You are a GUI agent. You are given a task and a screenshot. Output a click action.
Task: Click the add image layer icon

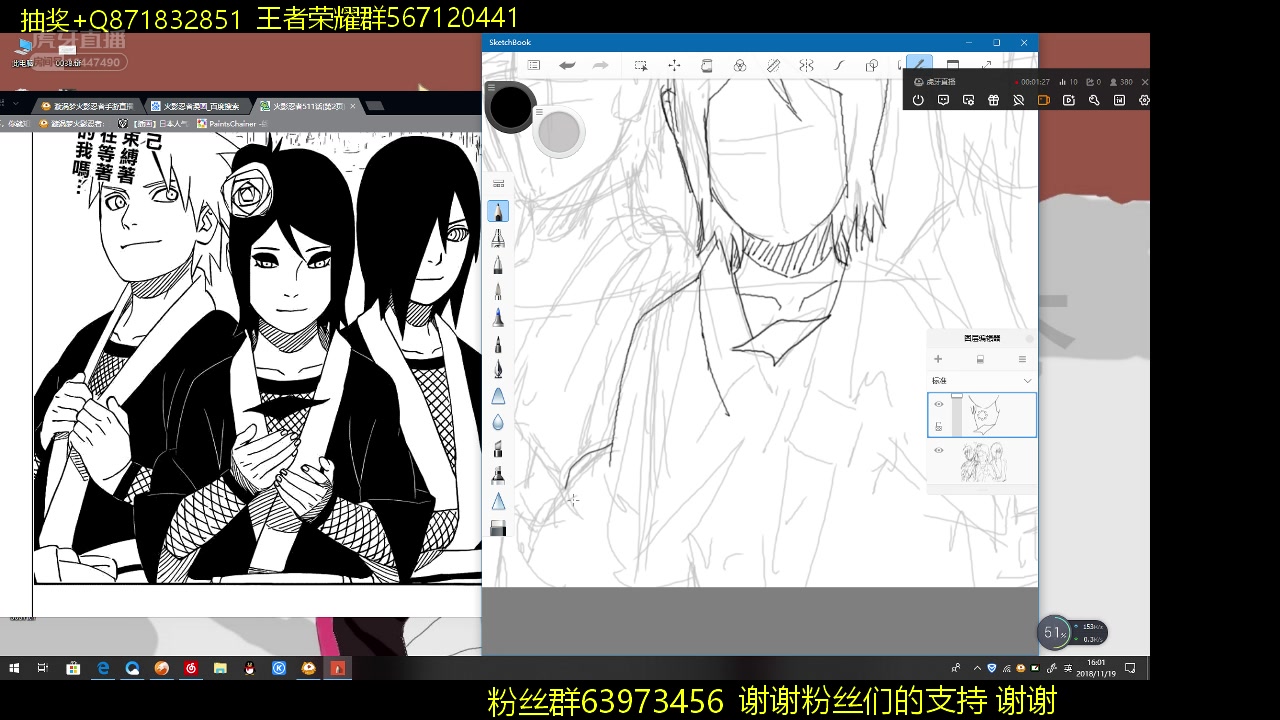(980, 359)
